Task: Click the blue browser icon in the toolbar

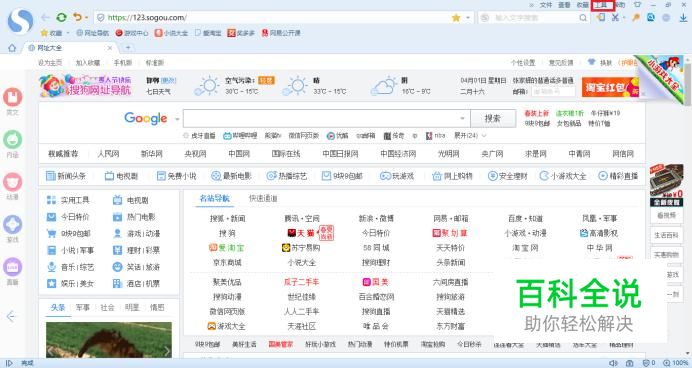Action: pos(651,18)
